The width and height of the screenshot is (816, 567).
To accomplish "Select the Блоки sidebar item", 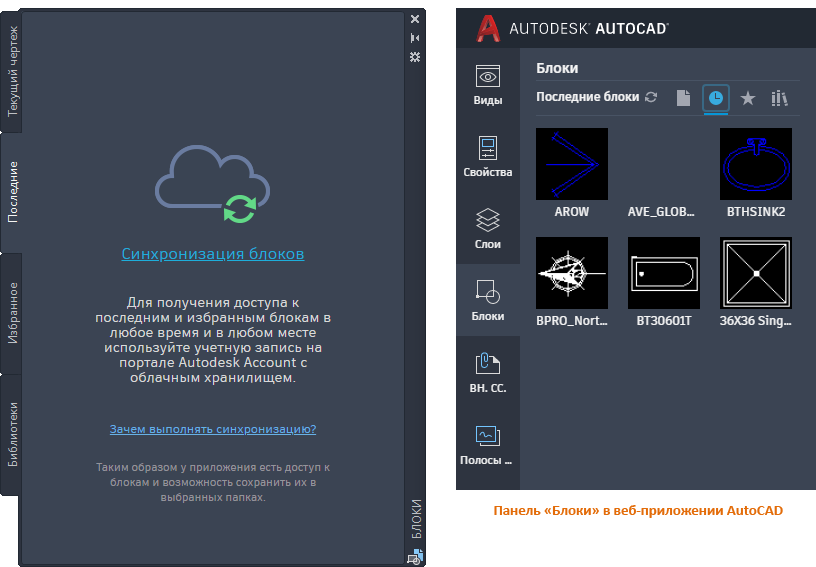I will (488, 300).
